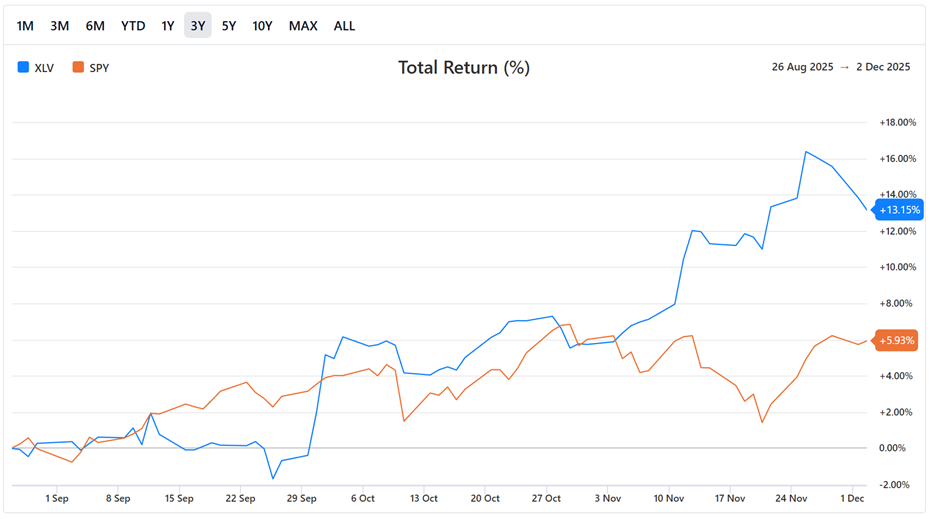Switch to the 3M range
This screenshot has height=519, width=936.
60,26
